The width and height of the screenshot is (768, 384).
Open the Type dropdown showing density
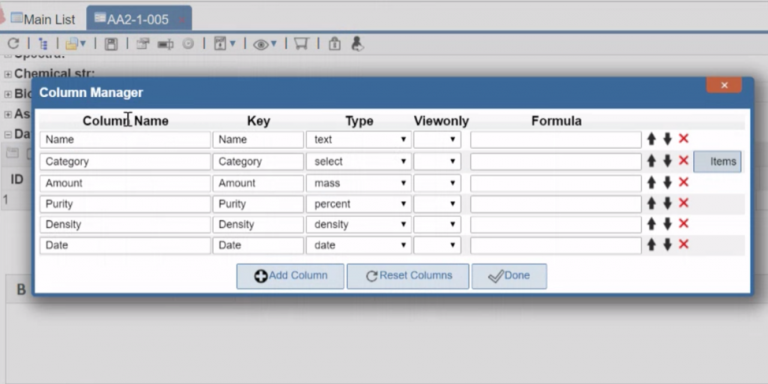(359, 224)
